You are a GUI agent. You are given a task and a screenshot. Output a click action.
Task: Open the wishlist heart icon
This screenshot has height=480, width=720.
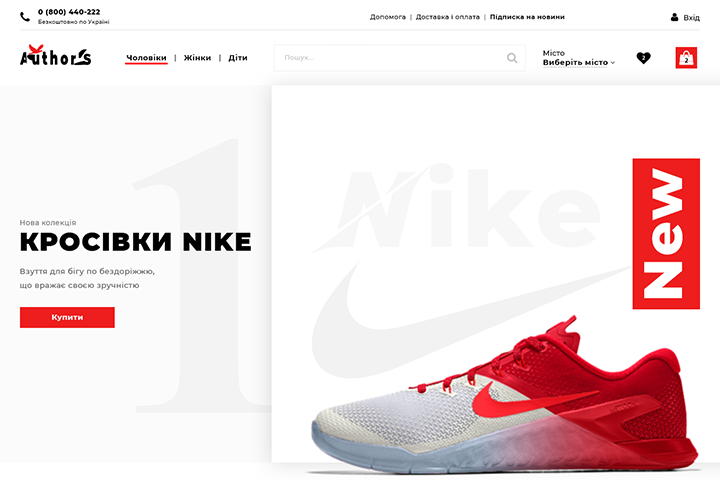(643, 58)
